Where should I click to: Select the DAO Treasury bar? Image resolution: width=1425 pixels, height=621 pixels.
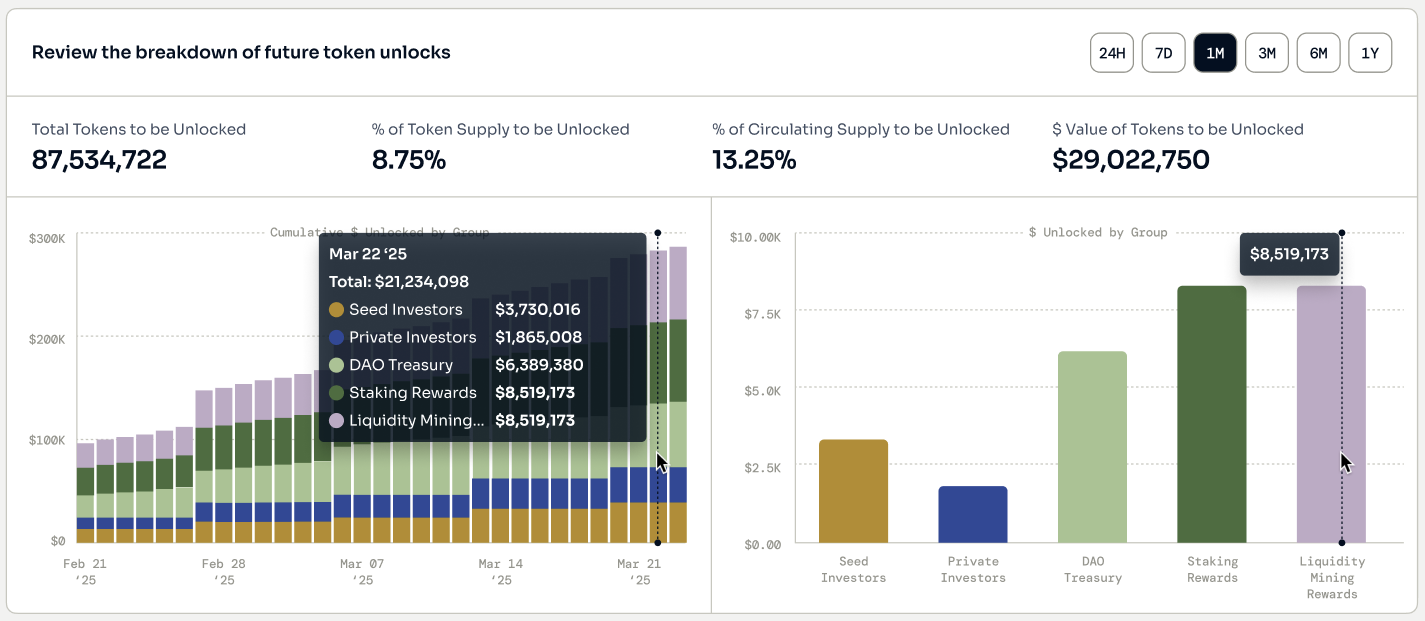1092,447
